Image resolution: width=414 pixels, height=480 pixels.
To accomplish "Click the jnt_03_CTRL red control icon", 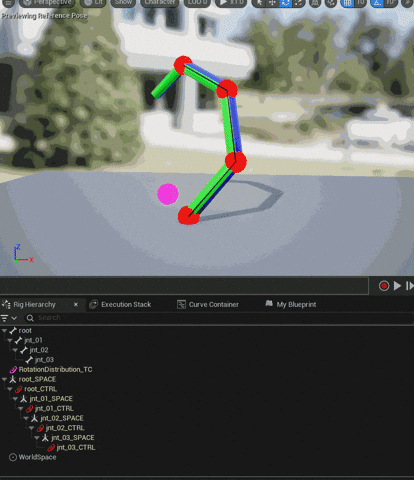I will (51, 447).
